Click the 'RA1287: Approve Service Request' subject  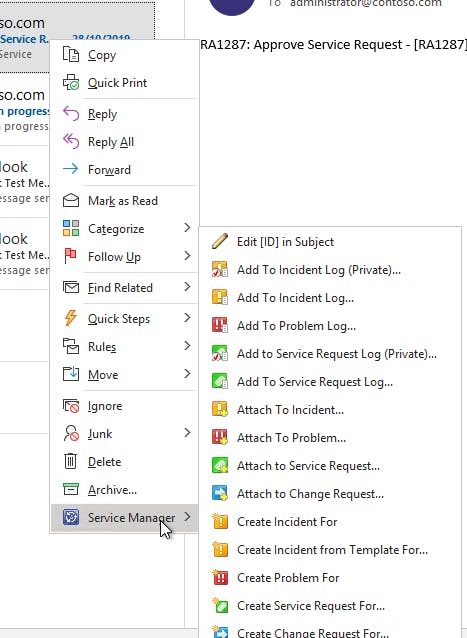[x=333, y=44]
